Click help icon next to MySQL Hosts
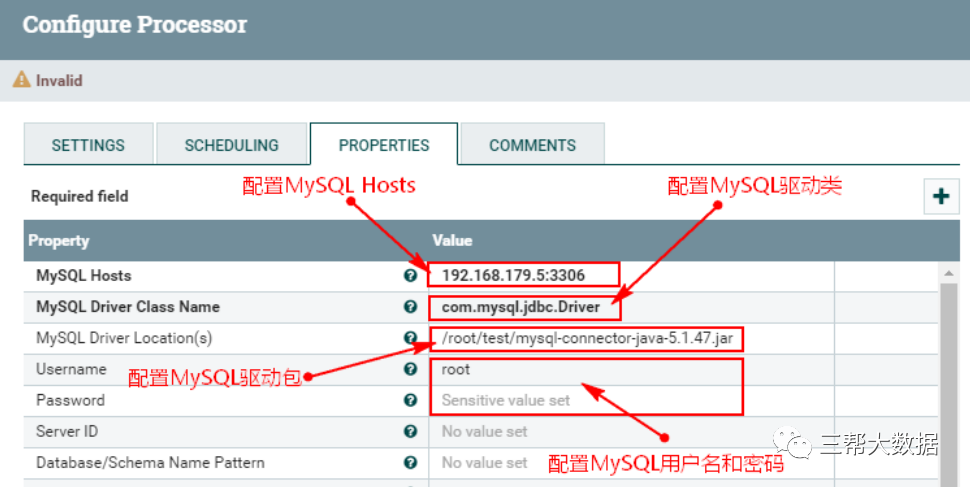This screenshot has height=487, width=970. (410, 276)
